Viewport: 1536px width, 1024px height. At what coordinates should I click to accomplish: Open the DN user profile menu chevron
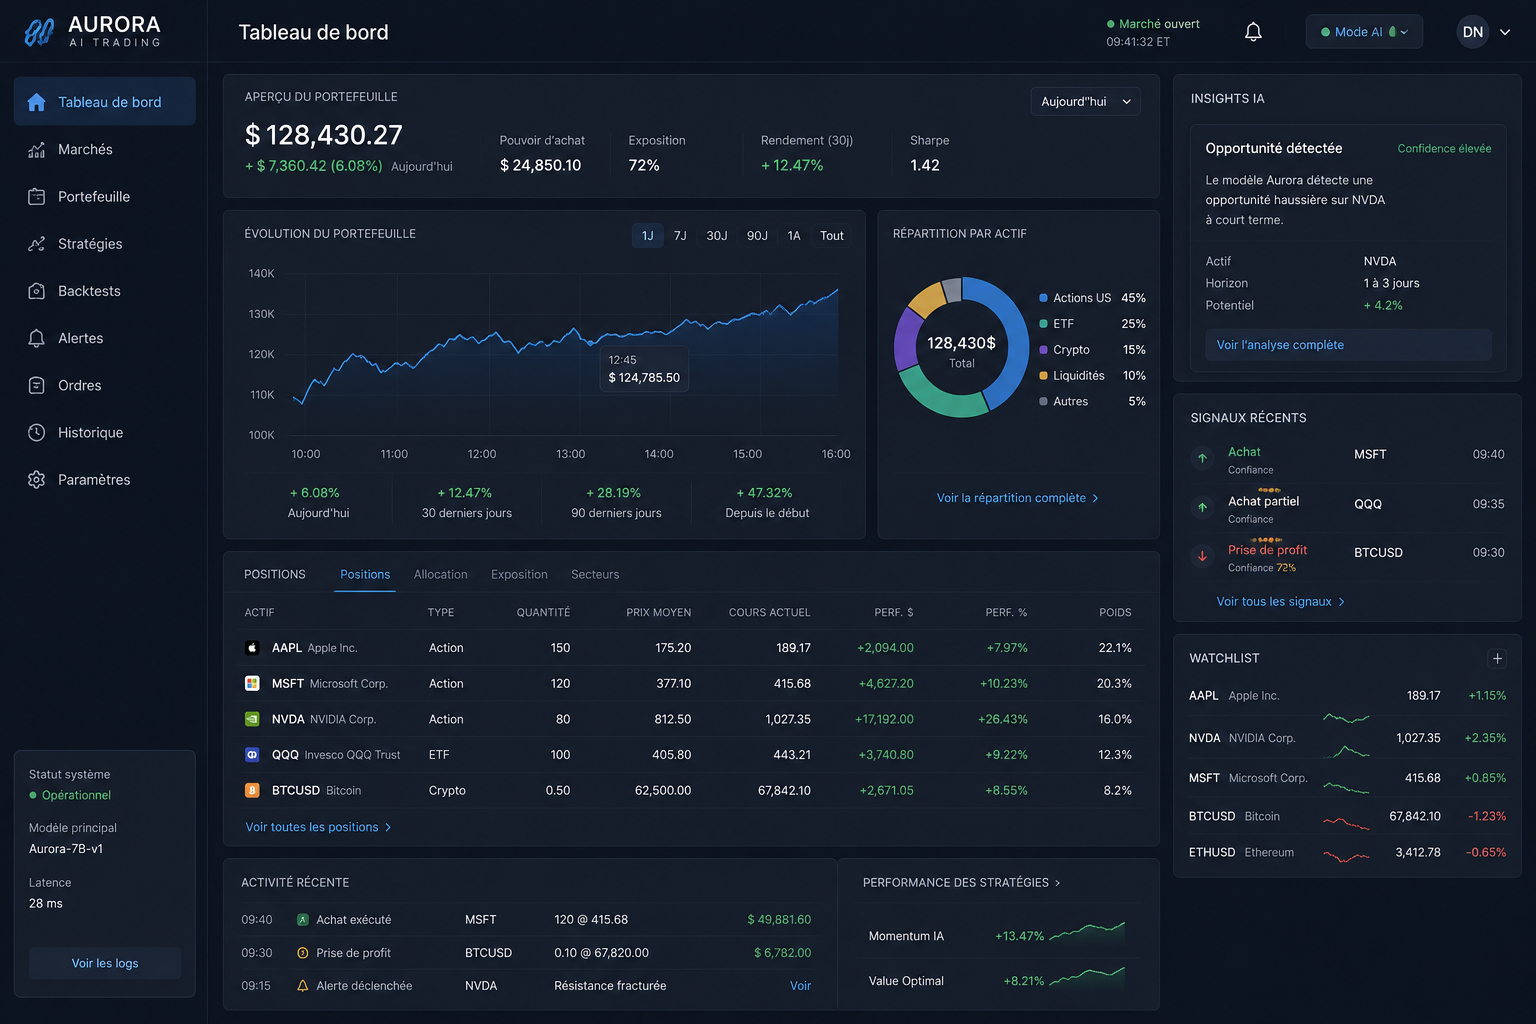(x=1505, y=32)
